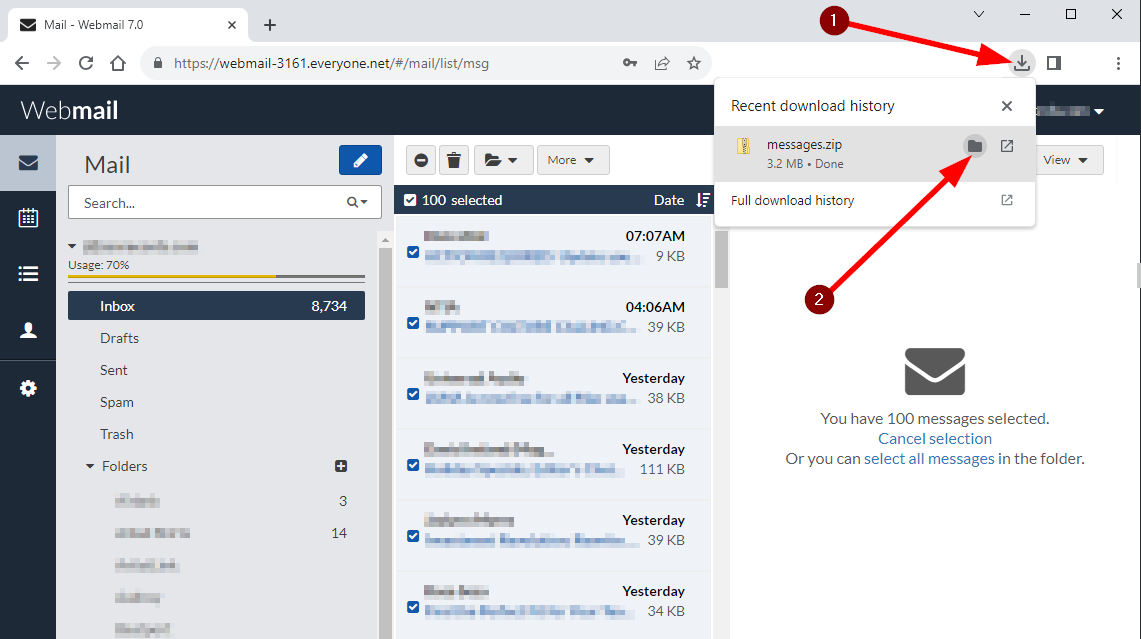
Task: Expand the More dropdown menu
Action: coord(572,160)
